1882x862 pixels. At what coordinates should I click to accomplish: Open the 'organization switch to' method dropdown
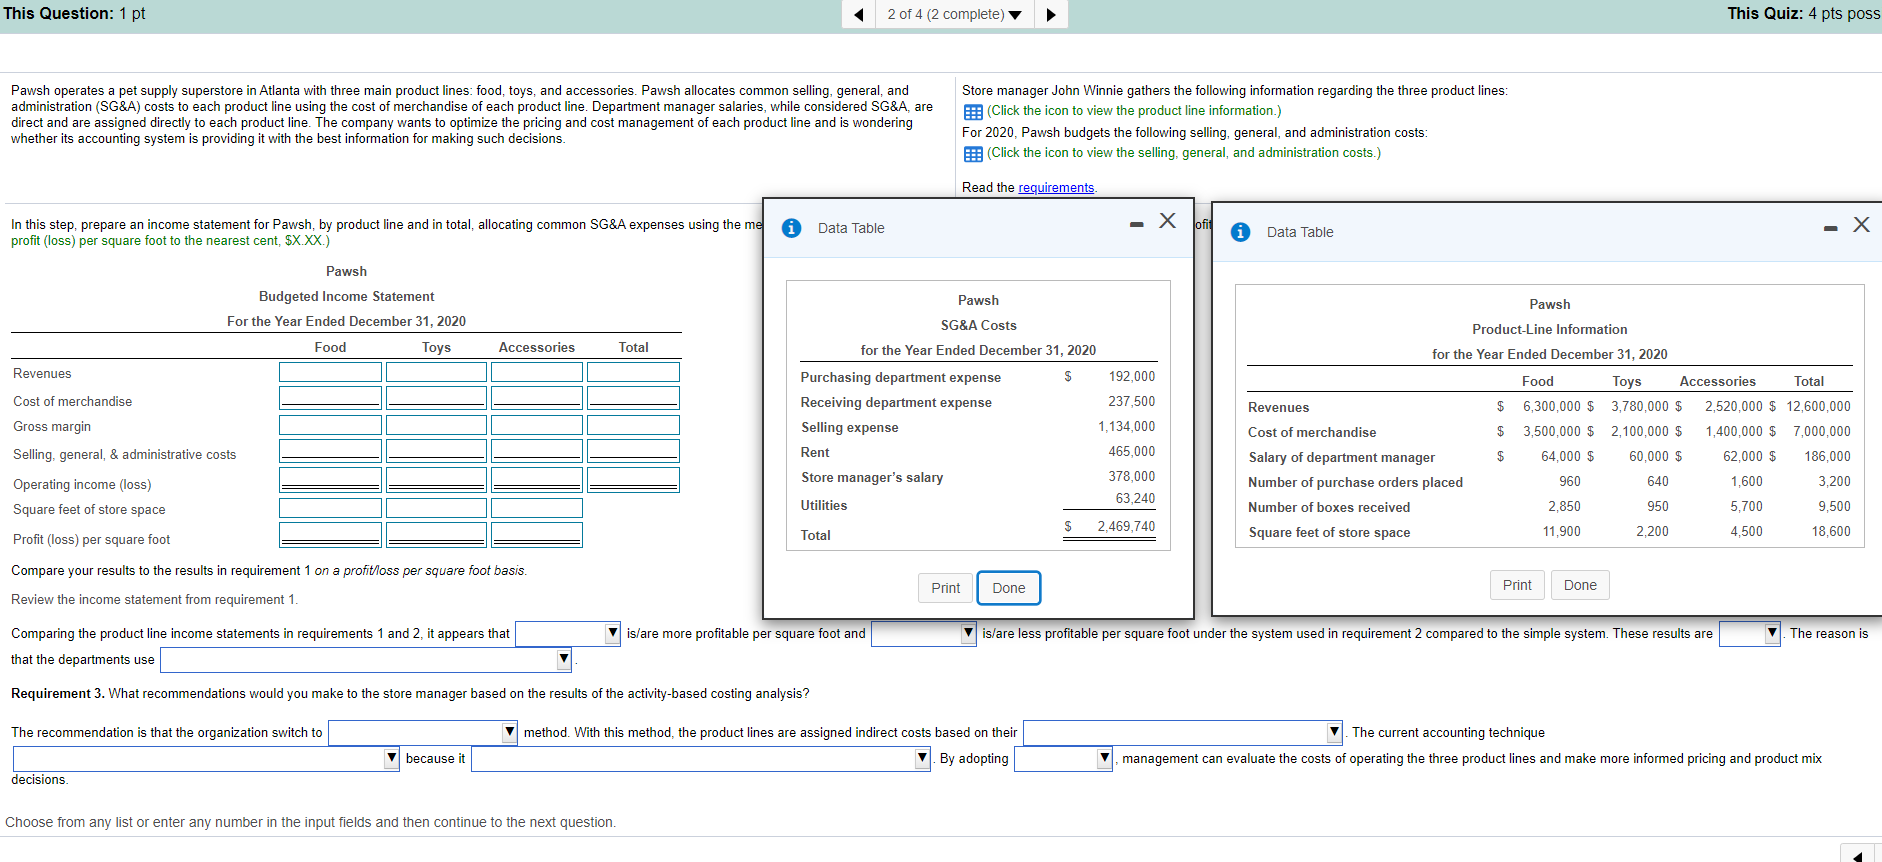[423, 733]
